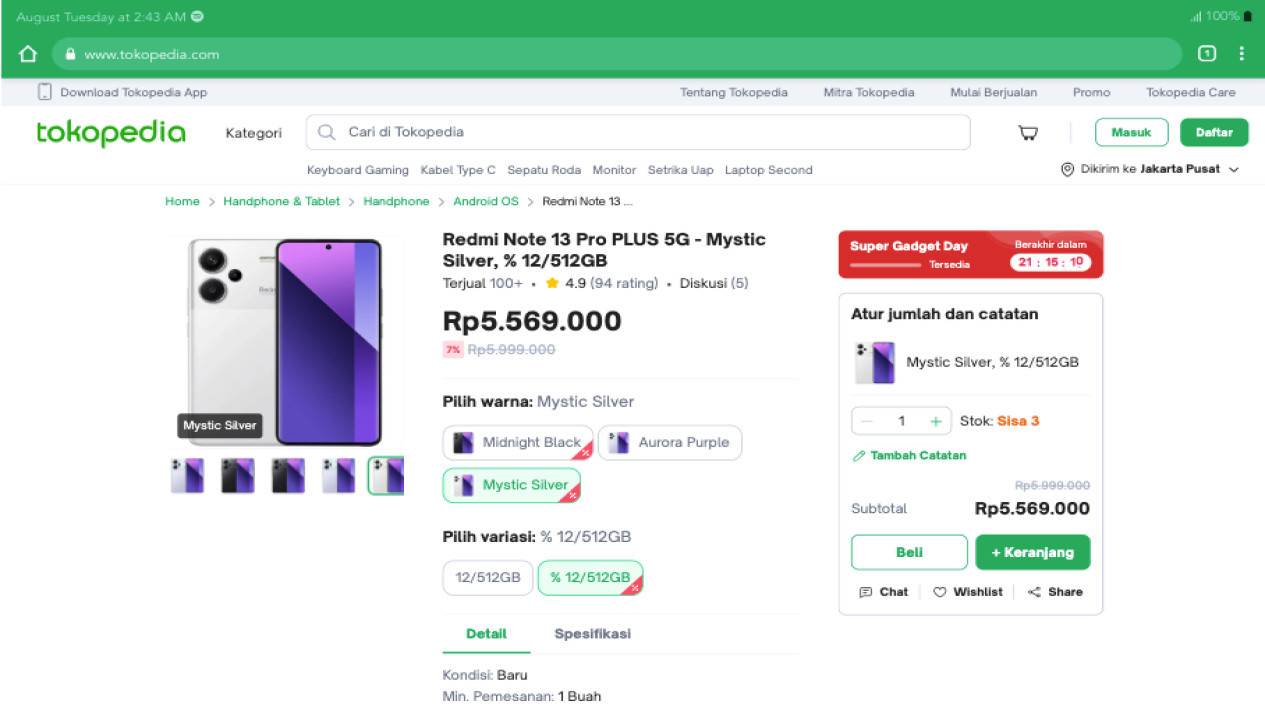This screenshot has width=1265, height=711.
Task: Click the location pin icon near Jakarta Pusat
Action: (x=1066, y=169)
